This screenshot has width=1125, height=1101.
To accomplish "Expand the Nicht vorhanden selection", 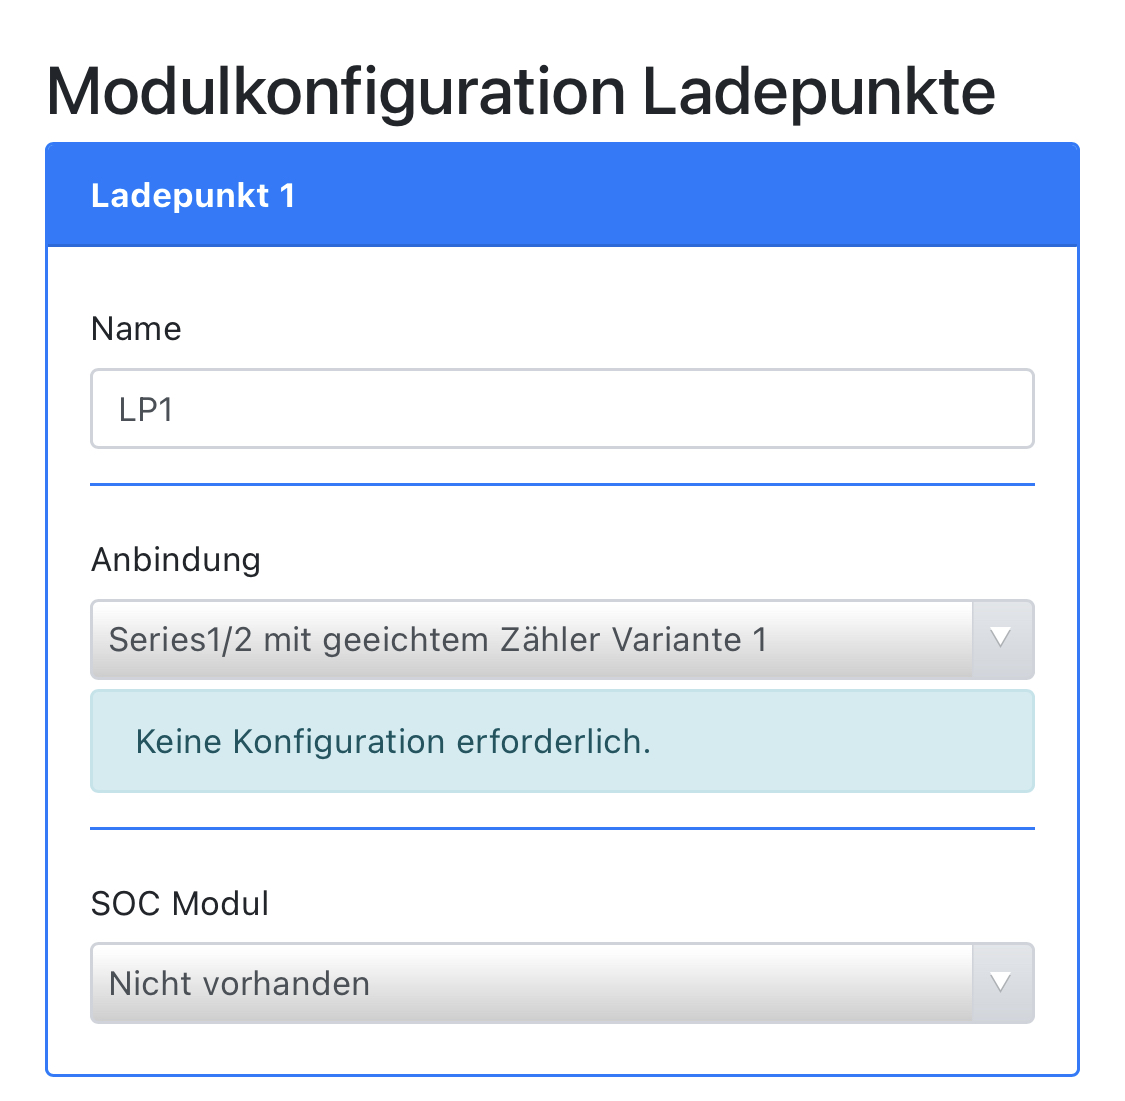I will pos(240,984).
